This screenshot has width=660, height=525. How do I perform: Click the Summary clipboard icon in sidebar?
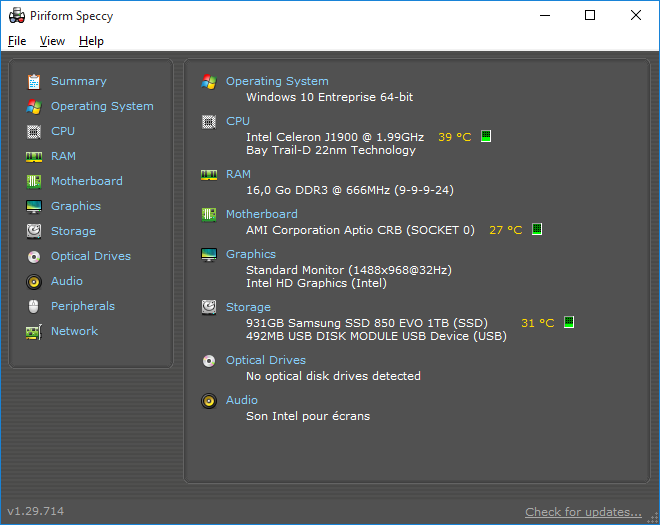34,82
